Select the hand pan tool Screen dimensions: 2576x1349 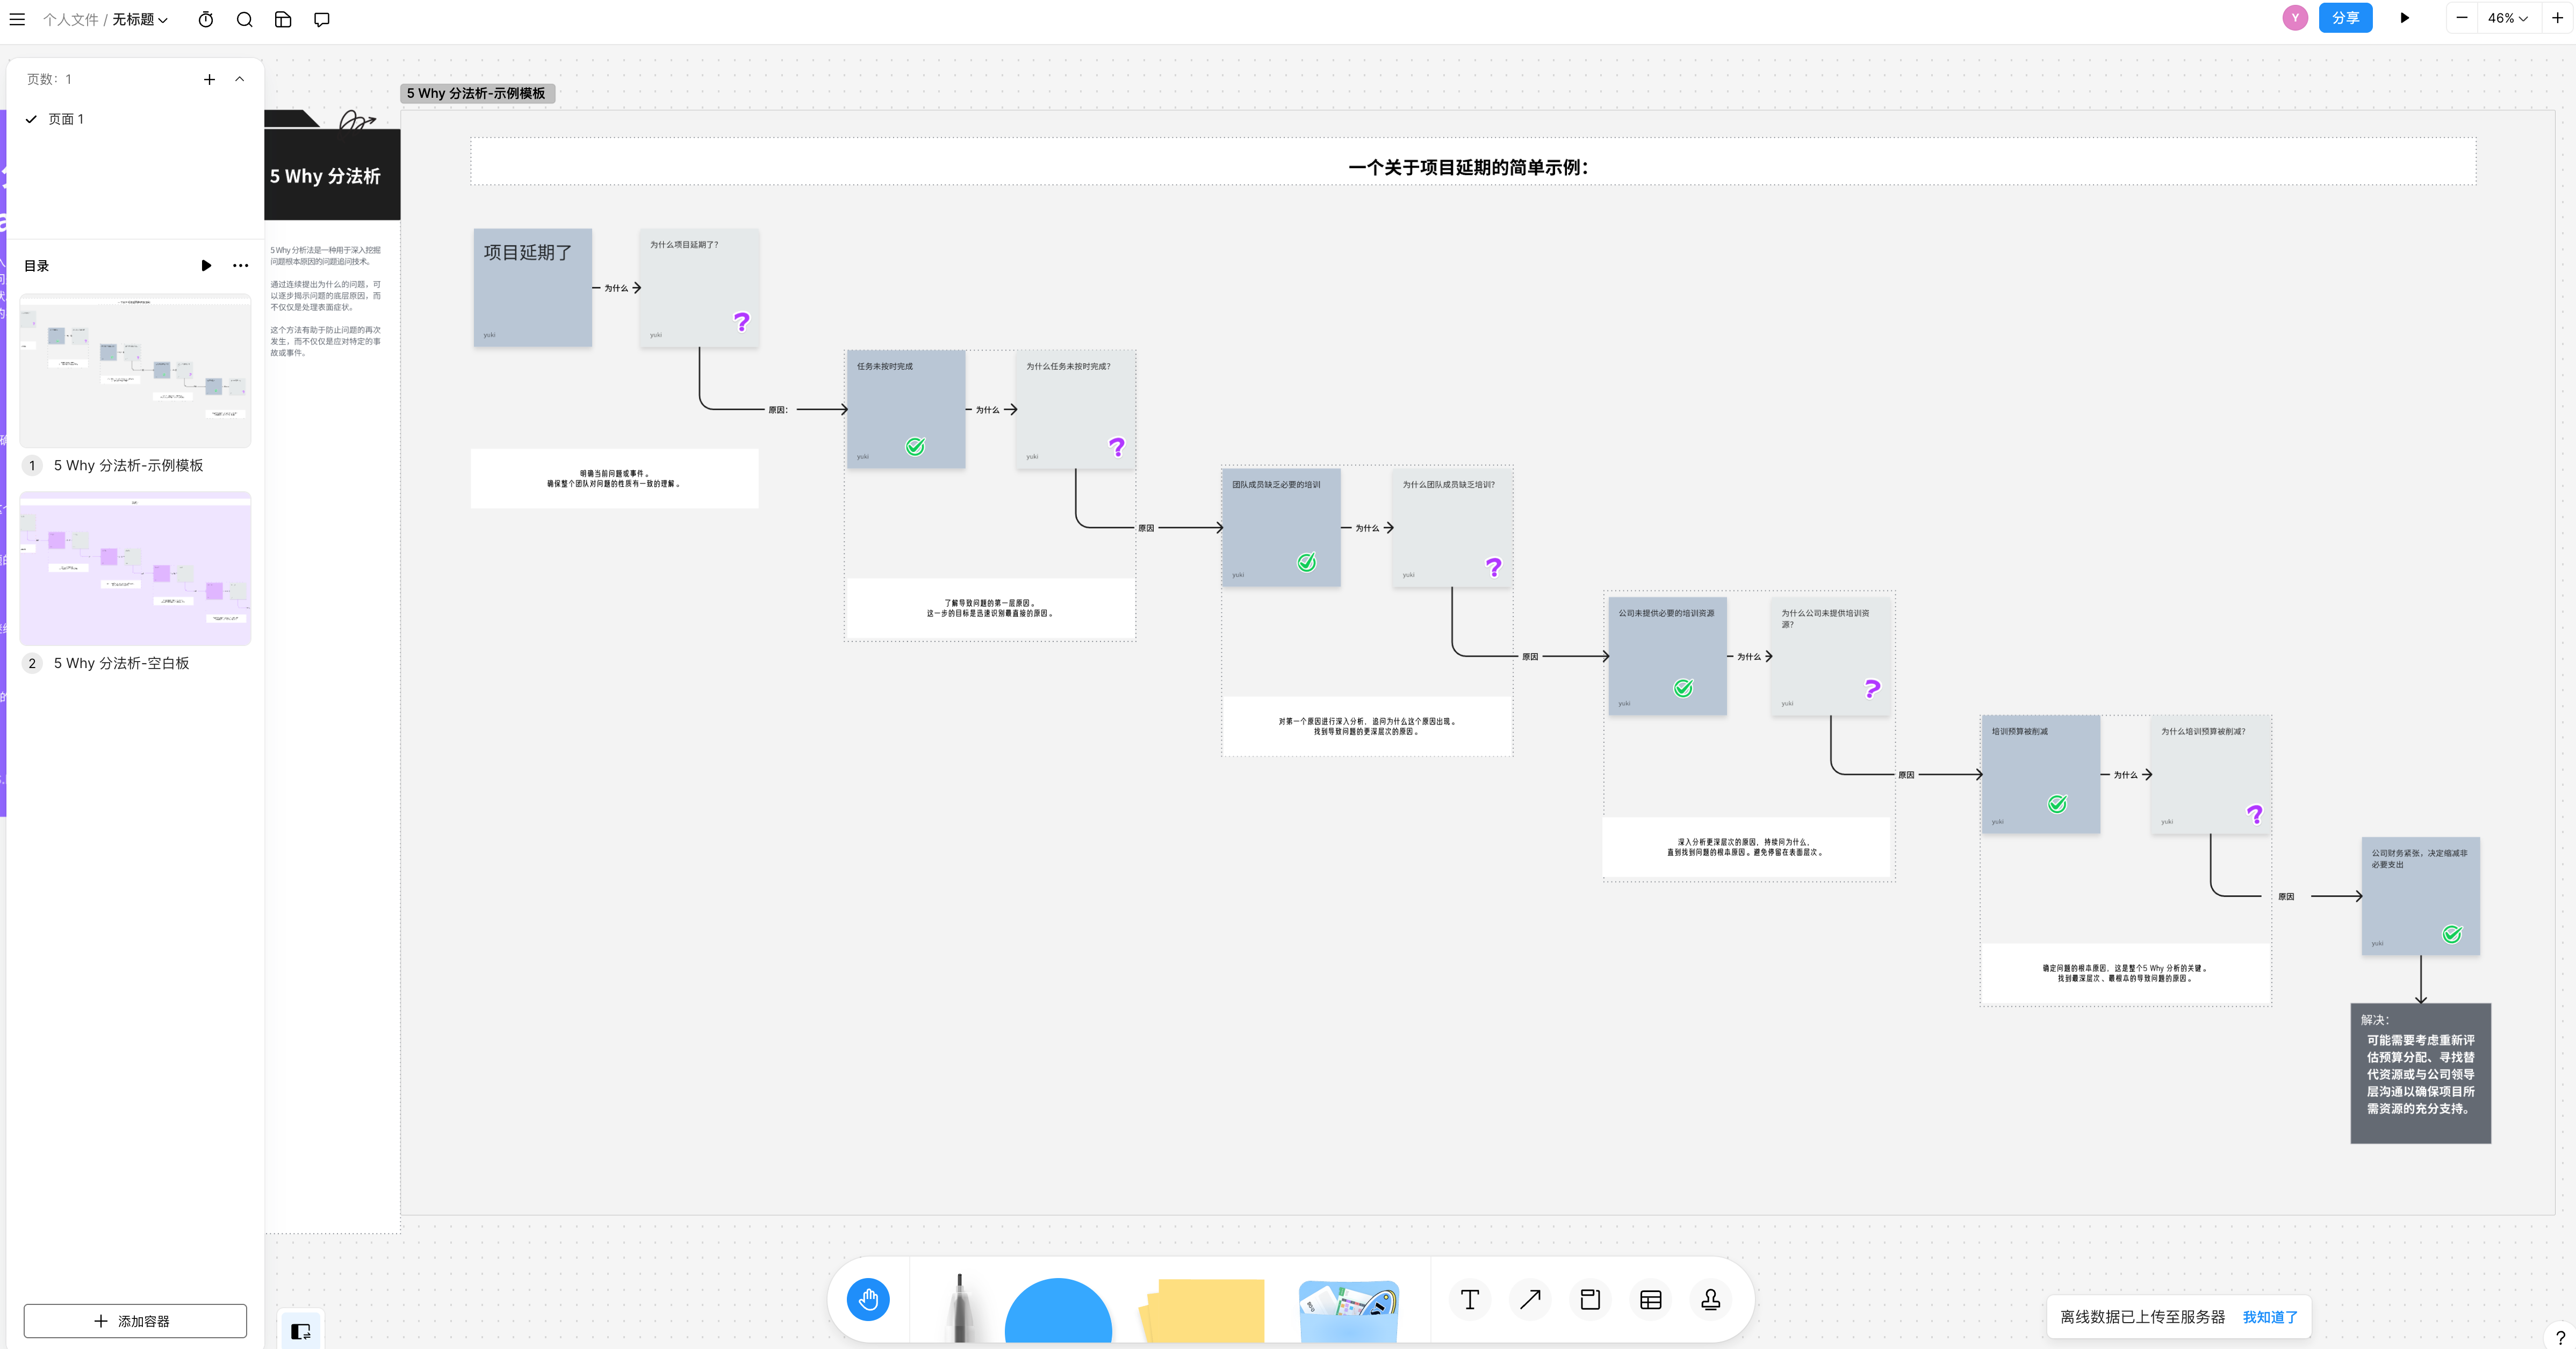(867, 1299)
